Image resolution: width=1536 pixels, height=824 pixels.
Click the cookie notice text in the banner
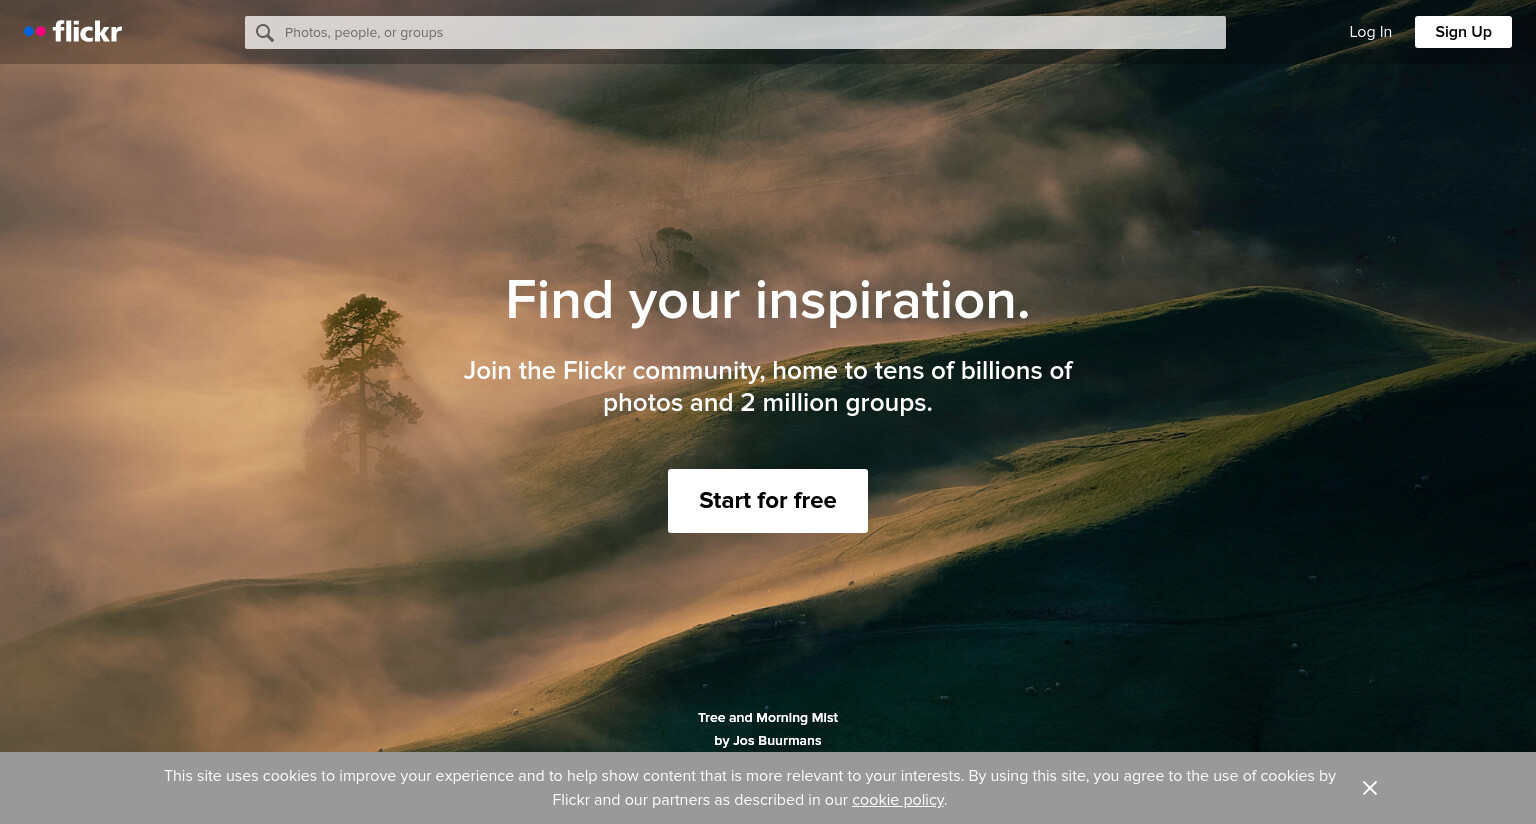(x=750, y=788)
